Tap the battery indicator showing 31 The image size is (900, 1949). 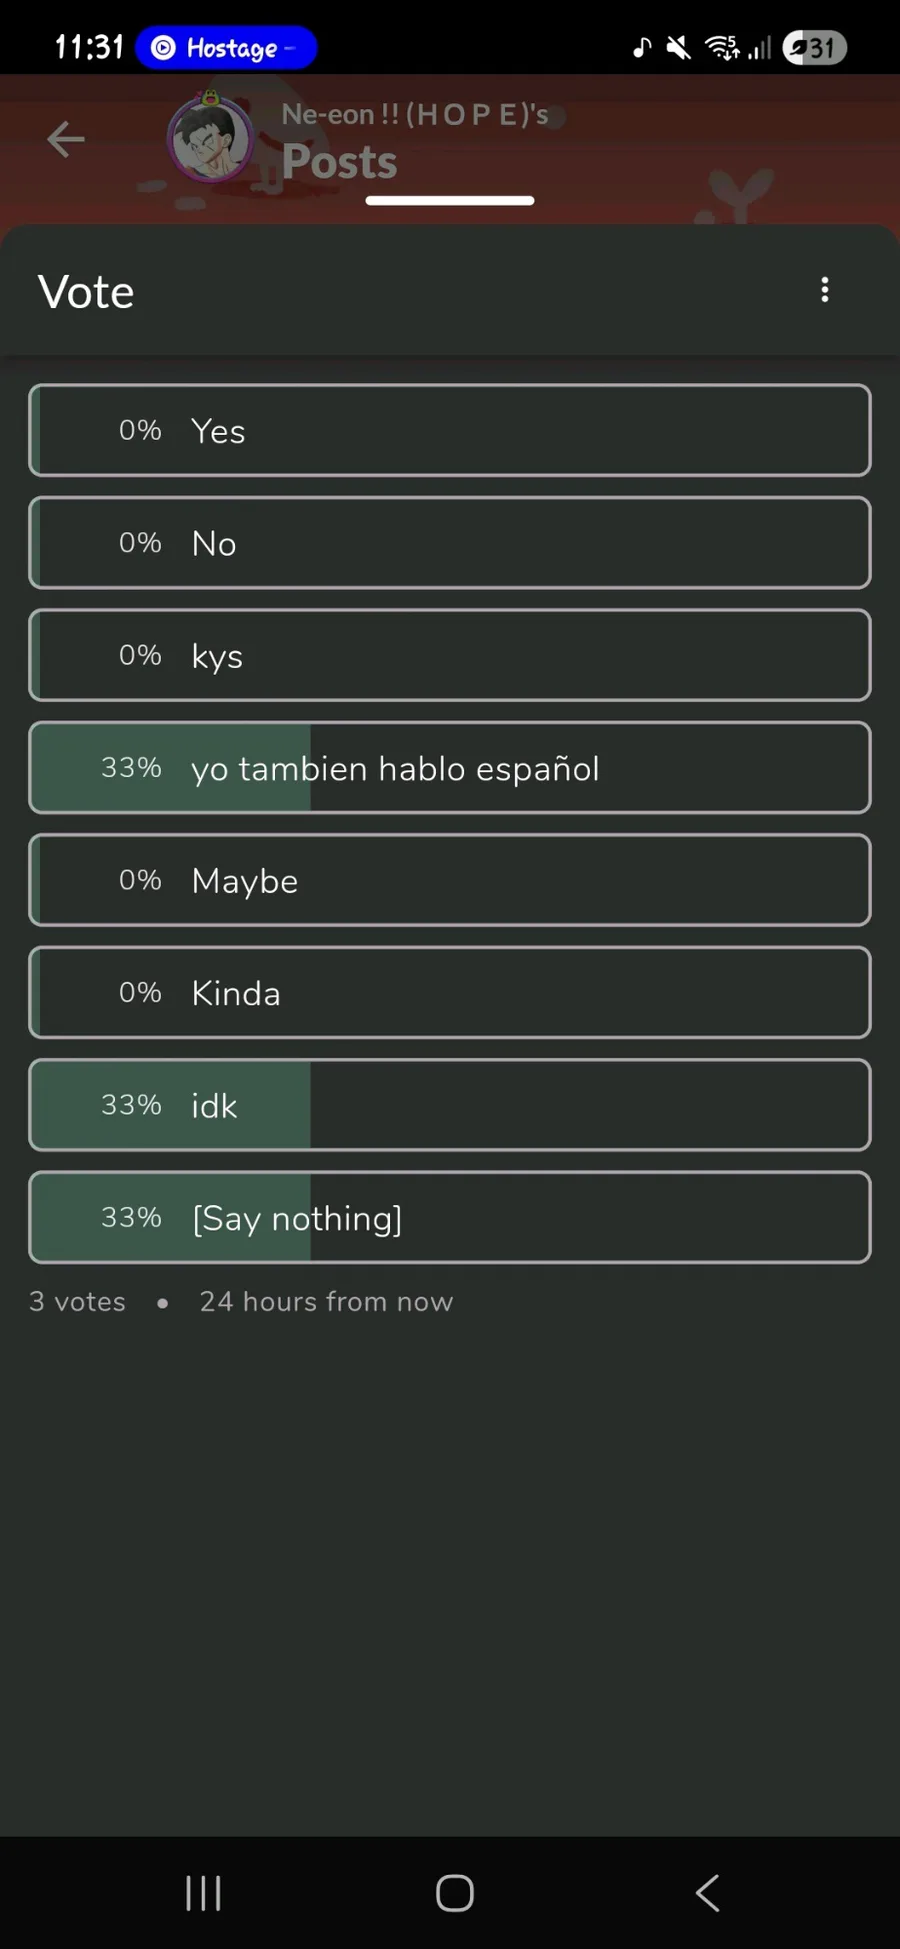[x=814, y=48]
